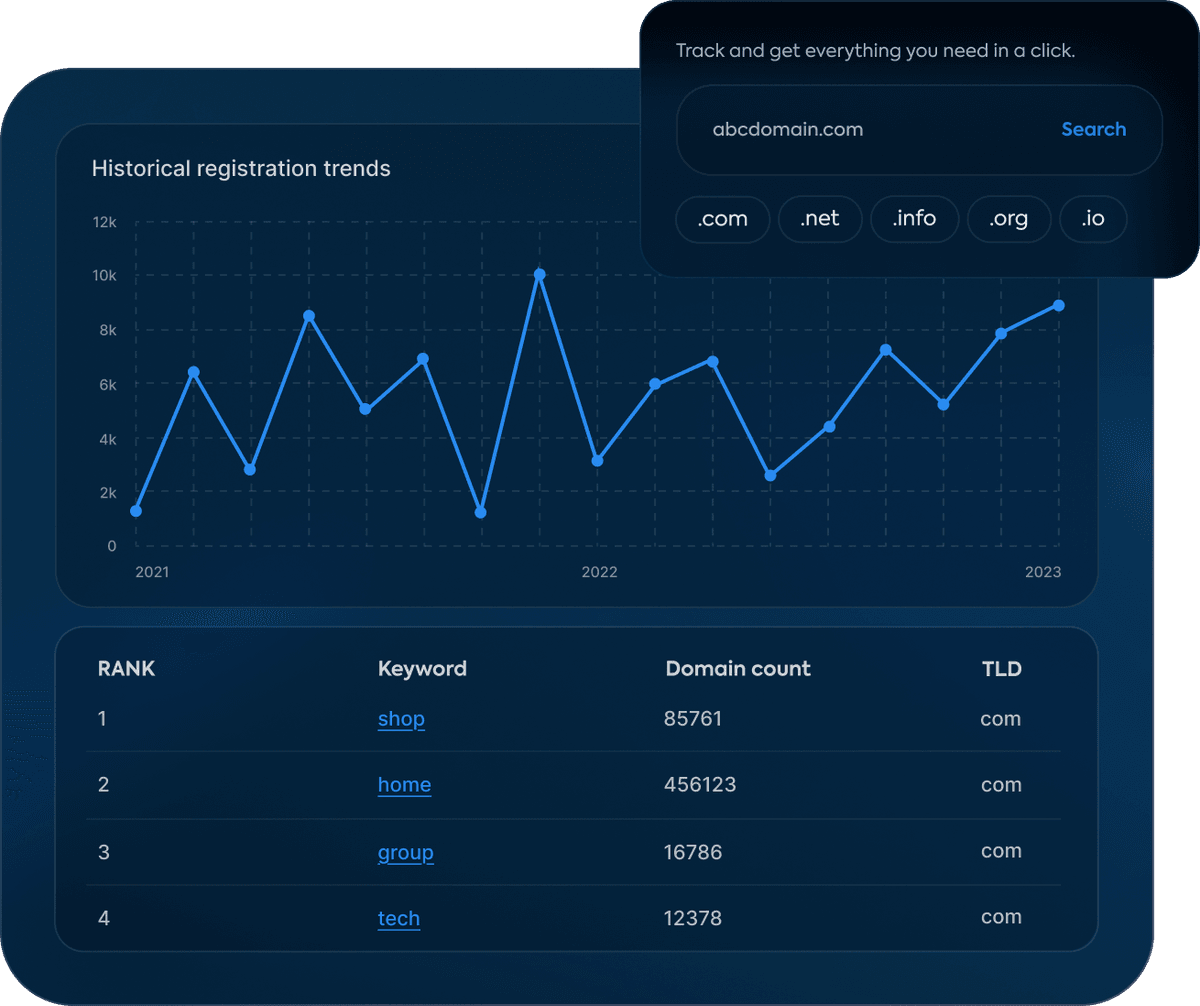Select the 2022 label on the chart axis
This screenshot has width=1200, height=1006.
[599, 572]
